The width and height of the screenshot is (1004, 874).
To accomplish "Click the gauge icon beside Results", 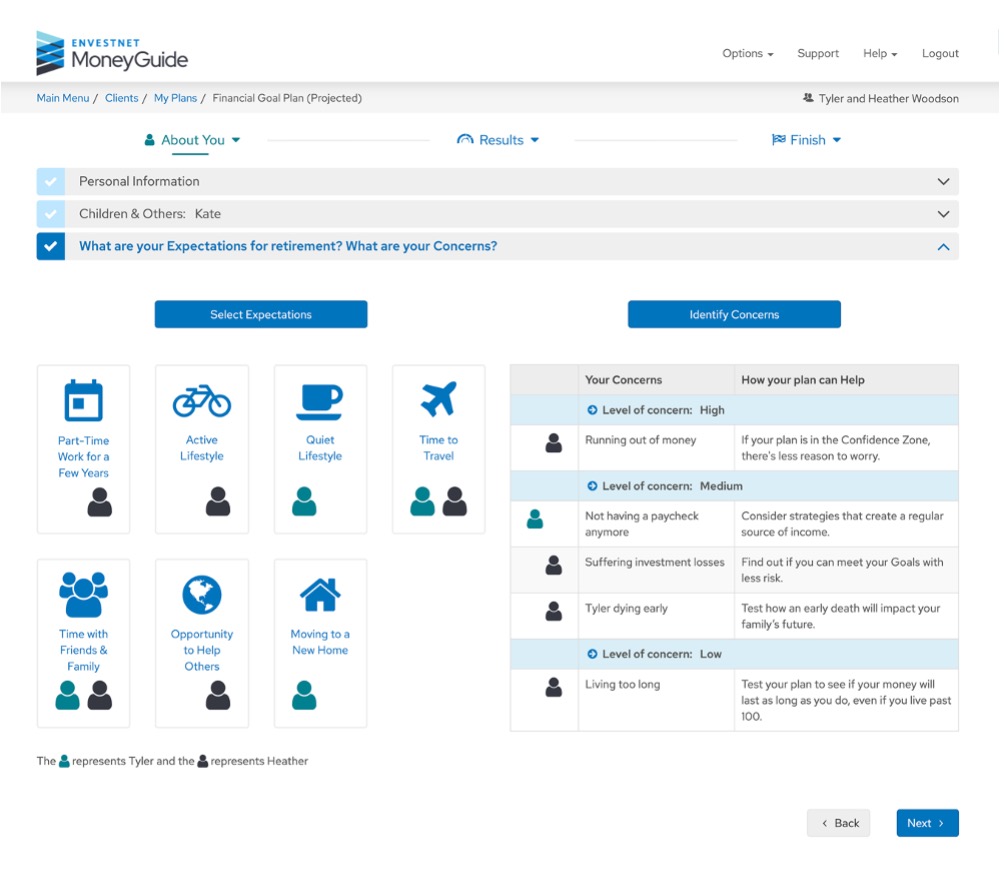I will coord(465,140).
